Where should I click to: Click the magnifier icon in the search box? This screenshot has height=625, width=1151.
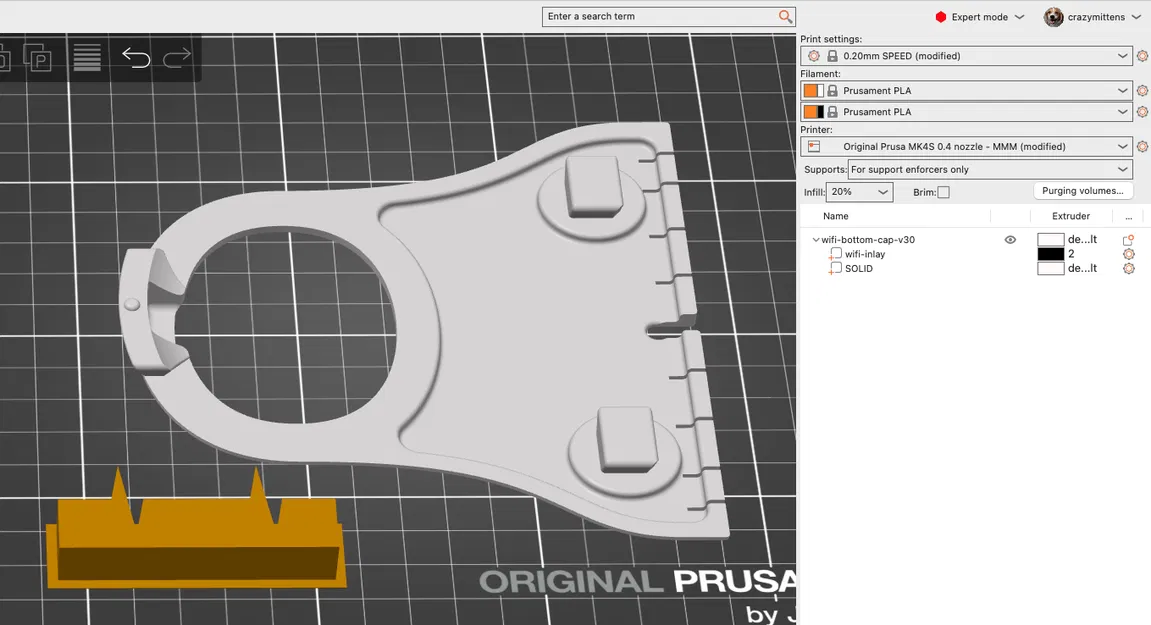click(x=785, y=16)
